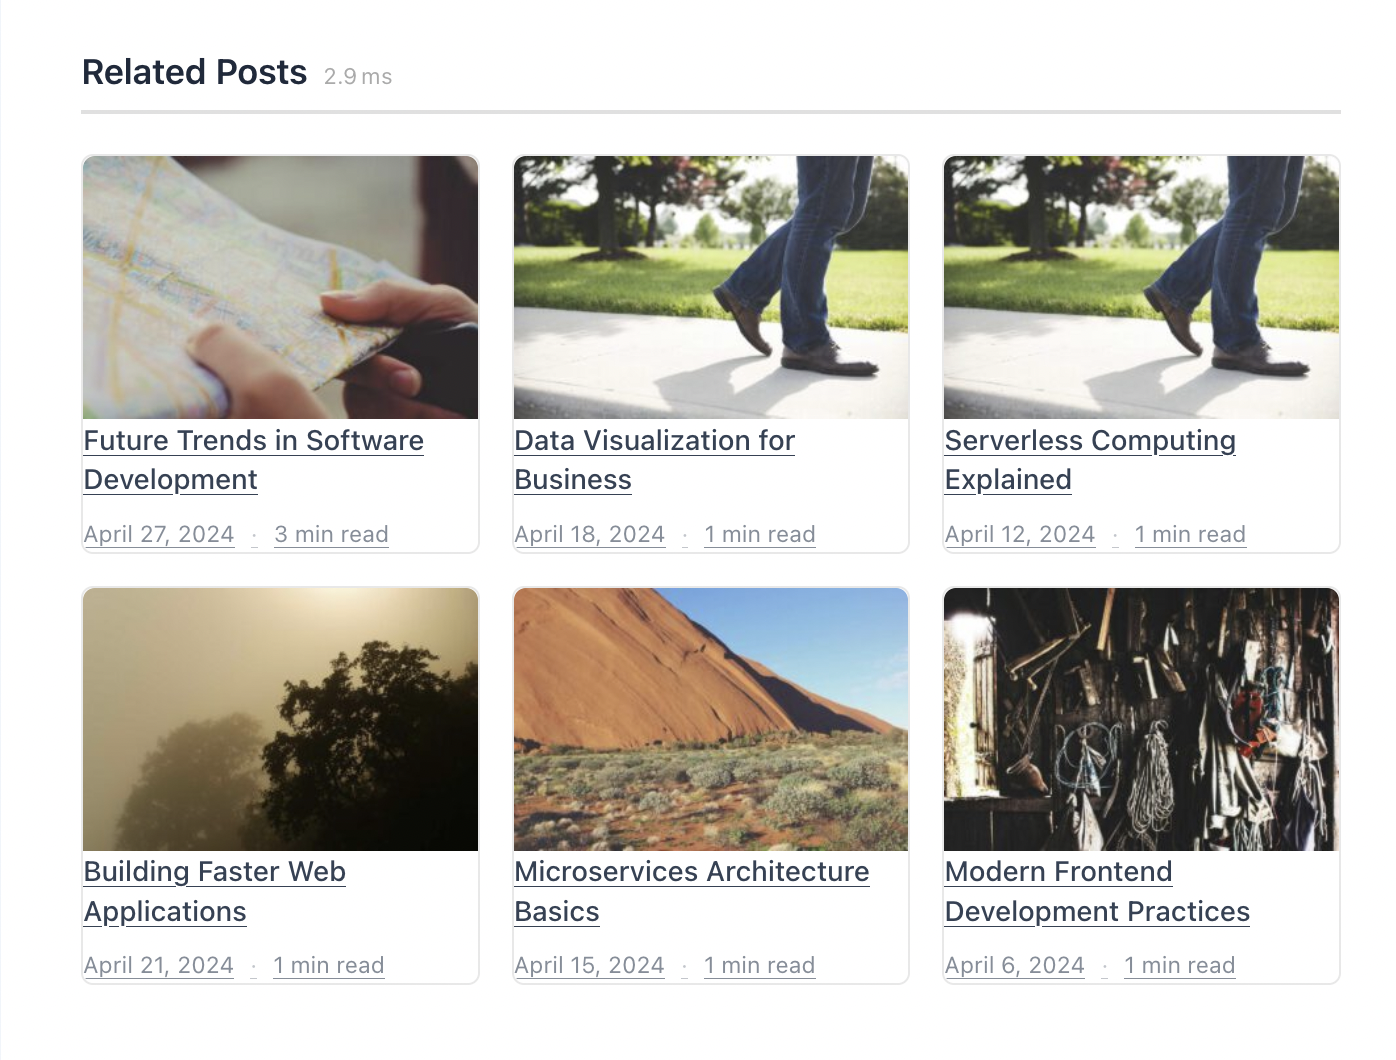Image resolution: width=1396 pixels, height=1060 pixels.
Task: Select the April 12, 2024 date link
Action: [1019, 534]
